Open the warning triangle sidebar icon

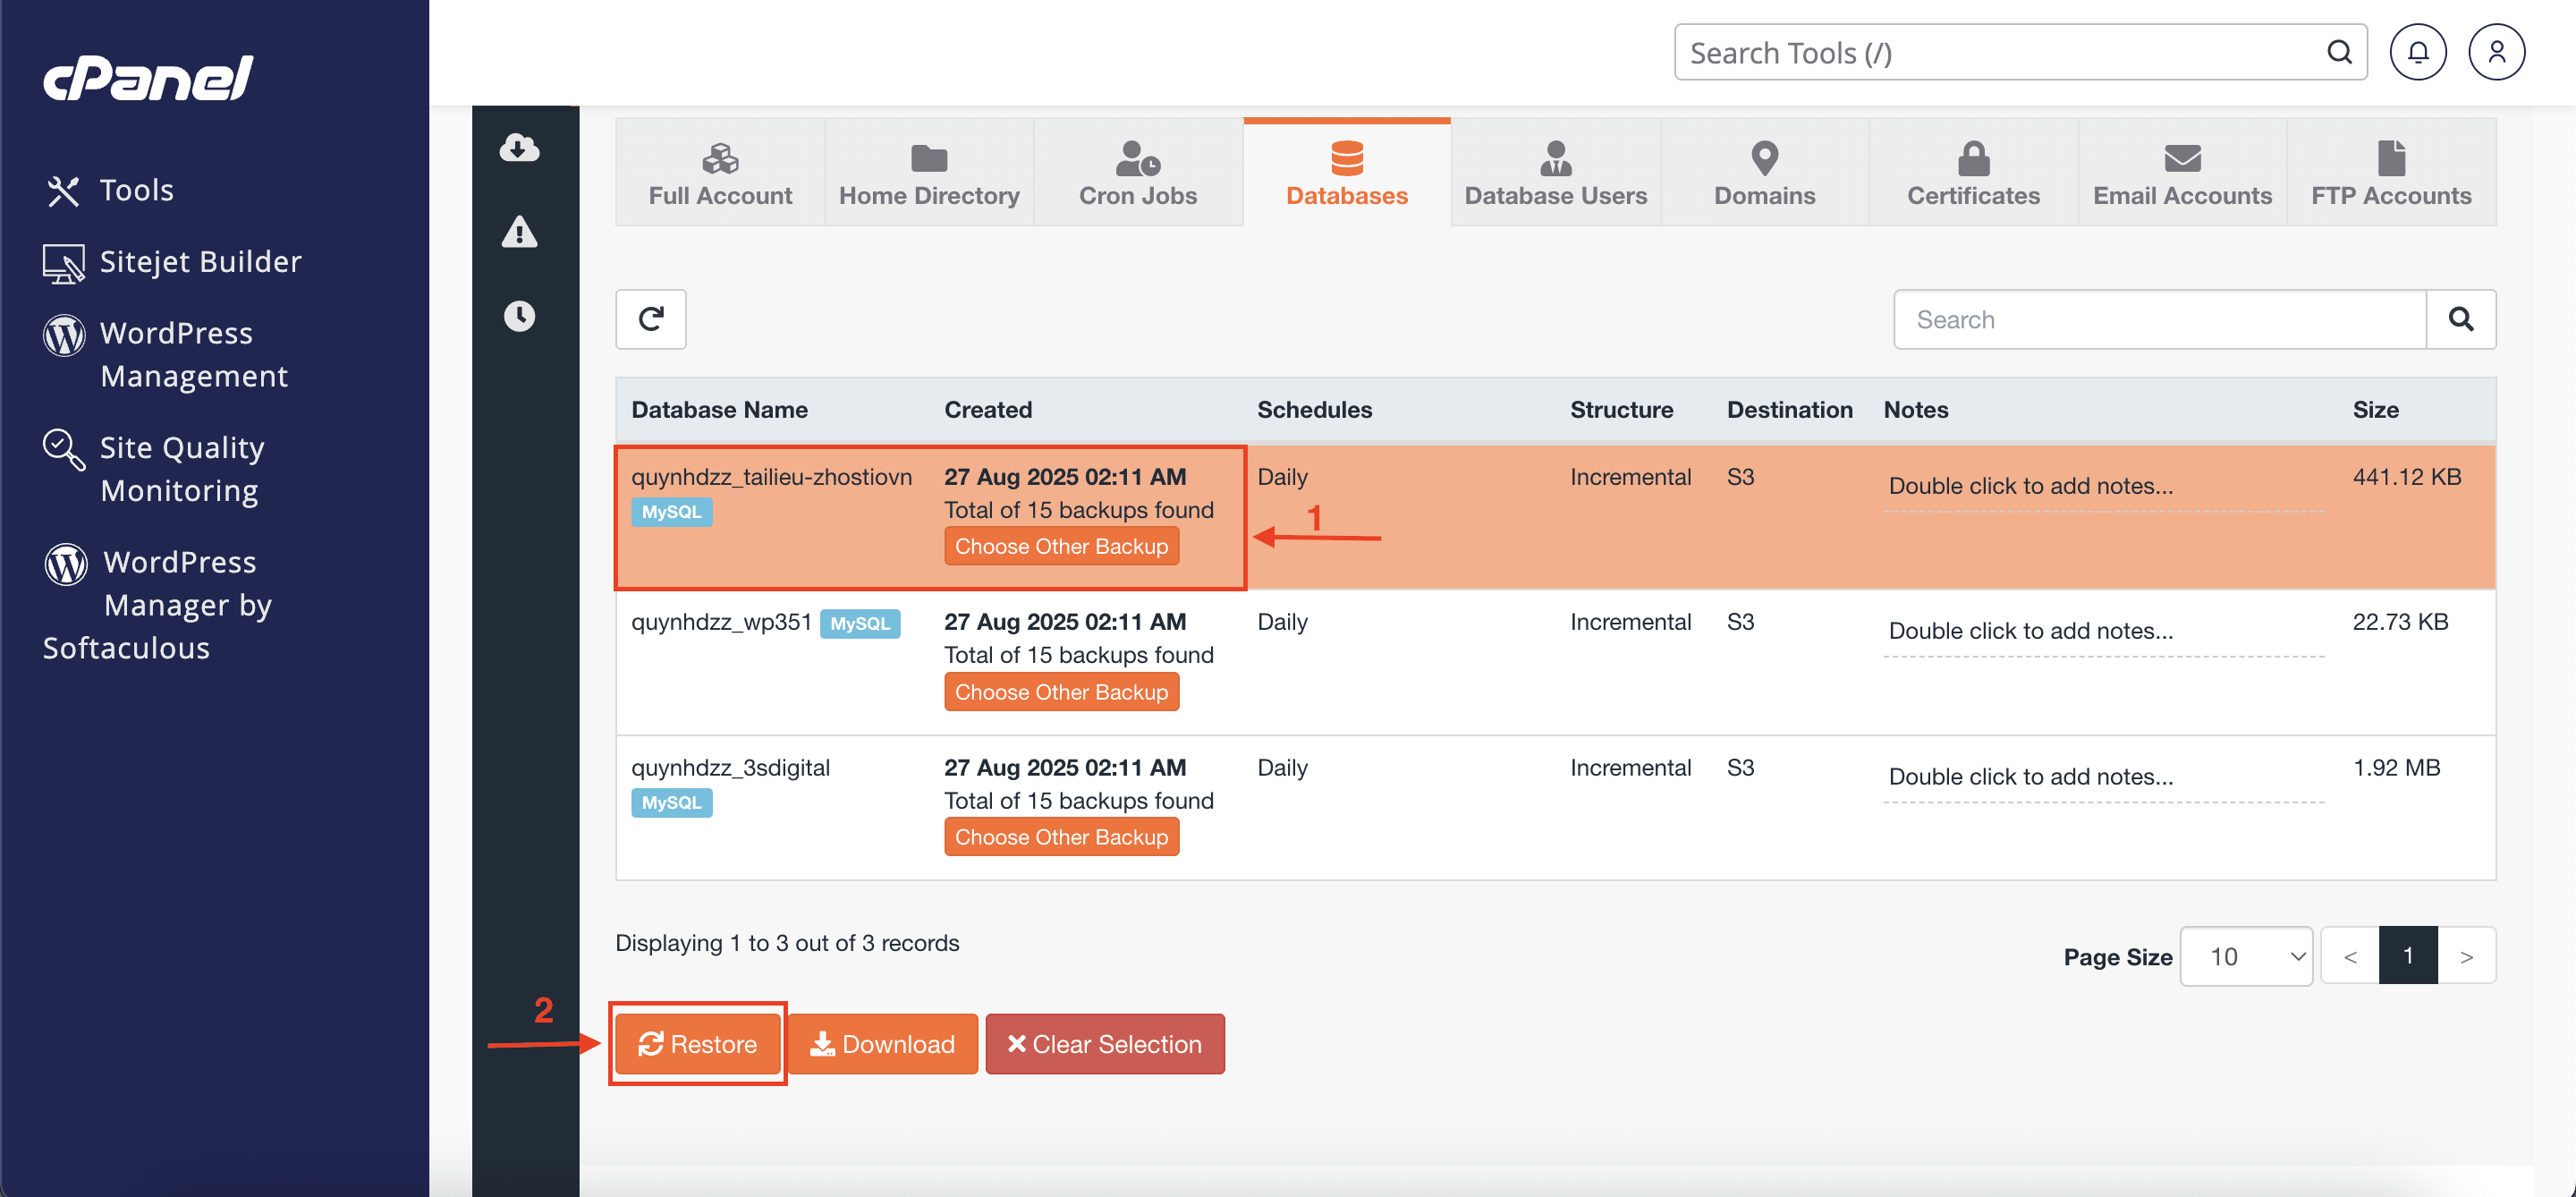click(x=519, y=232)
